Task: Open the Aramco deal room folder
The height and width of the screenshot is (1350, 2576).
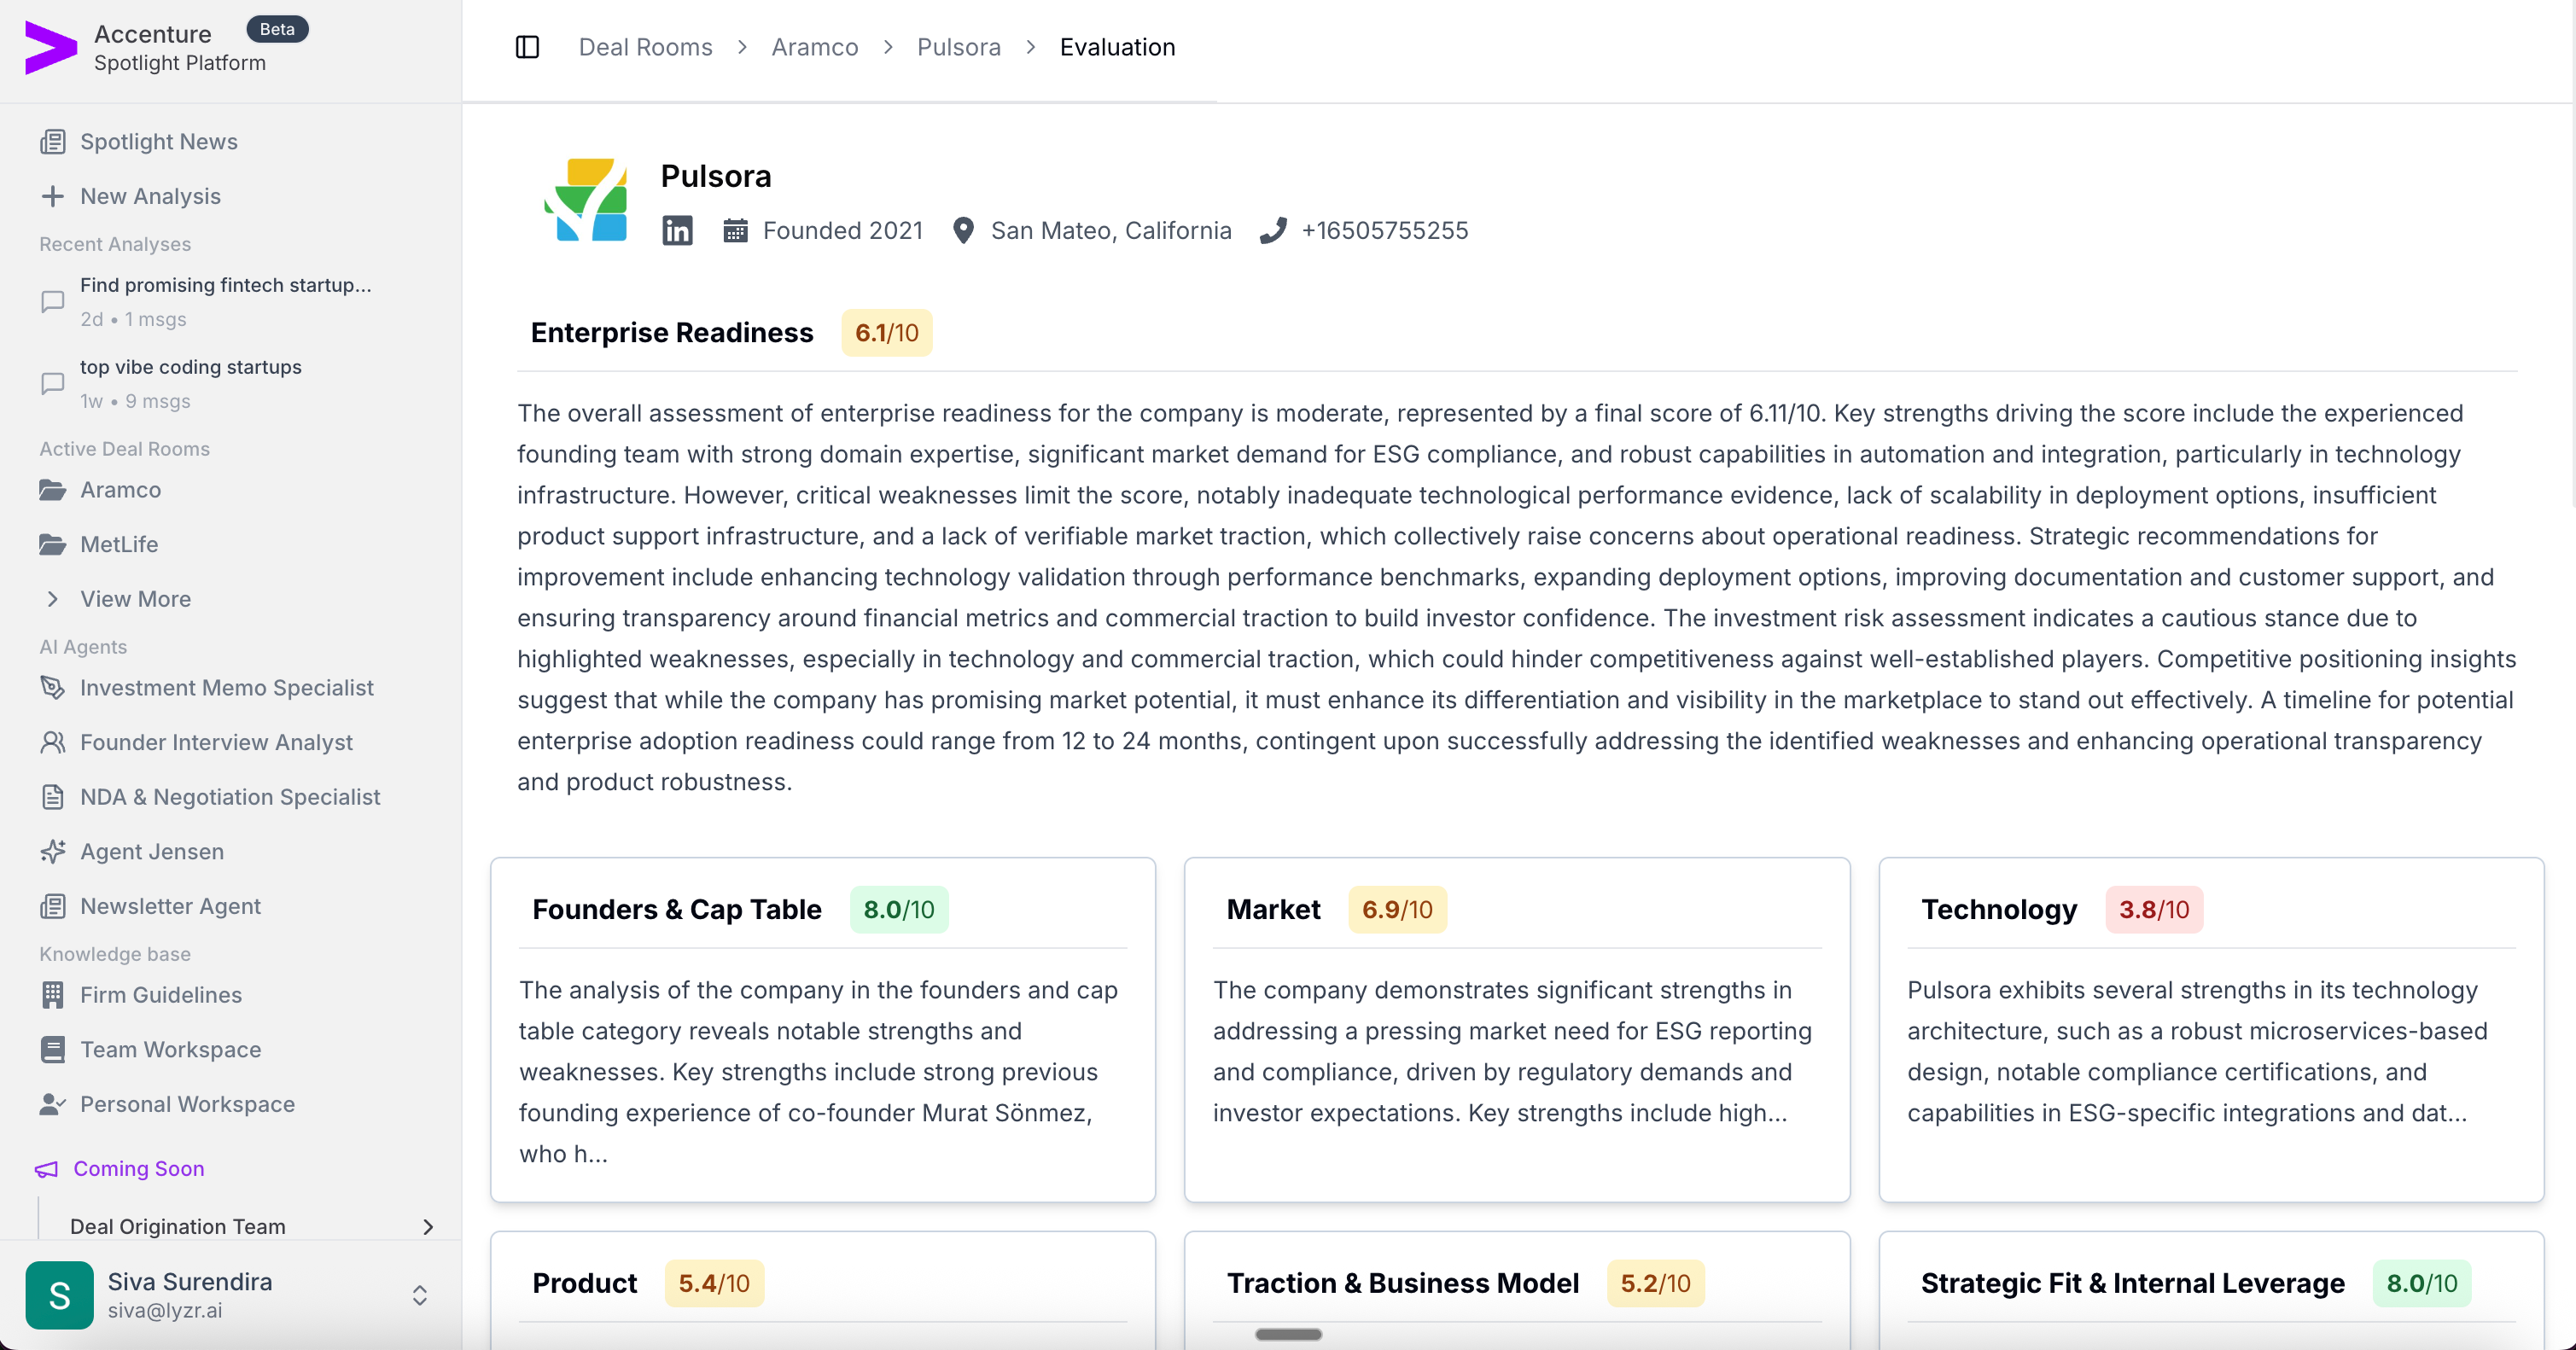Action: coord(120,490)
